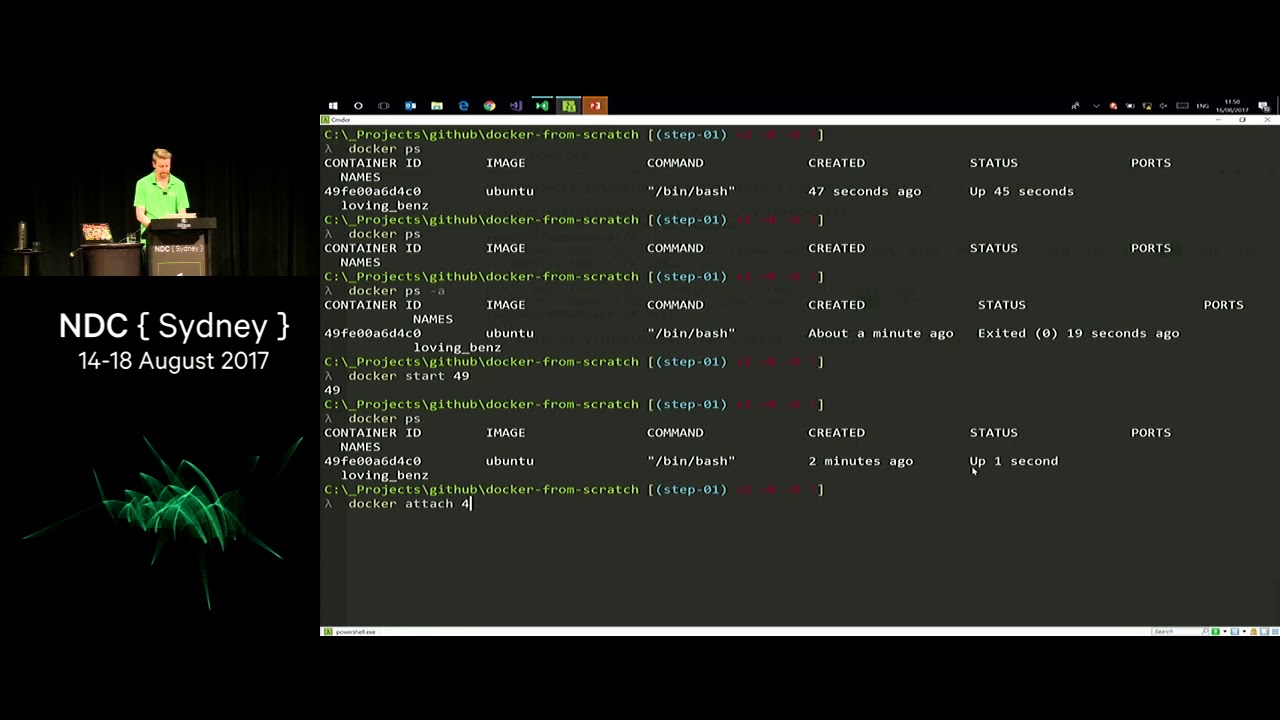The image size is (1280, 720).
Task: Click the 'Up 45 seconds' status text
Action: coord(1022,191)
